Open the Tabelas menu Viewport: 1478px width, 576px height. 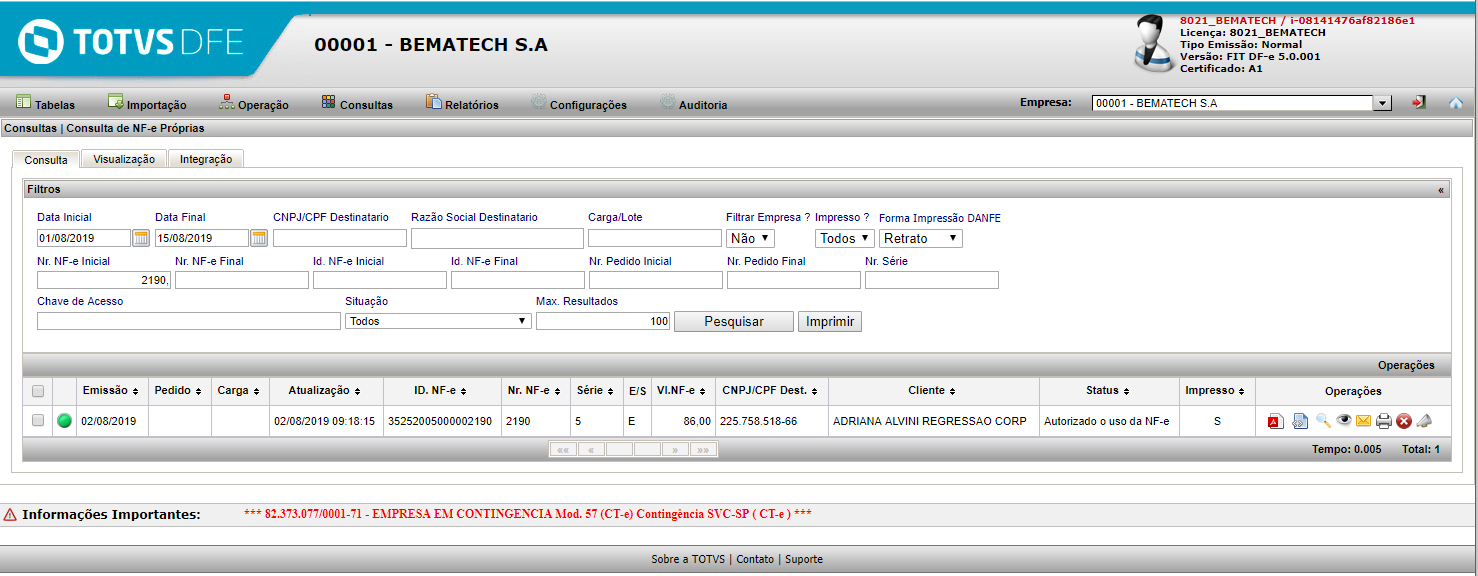click(x=46, y=104)
